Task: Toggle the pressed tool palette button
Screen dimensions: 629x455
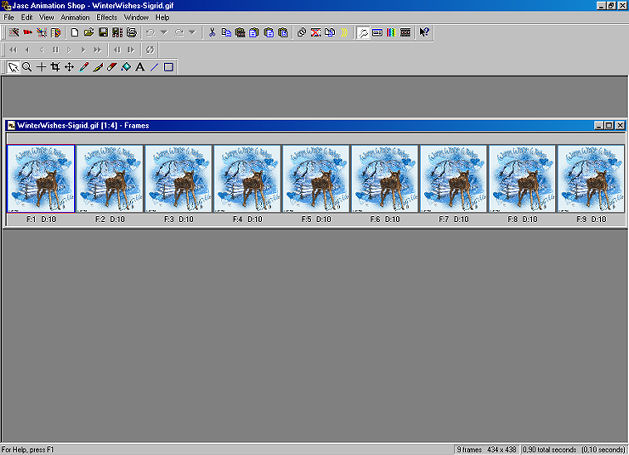Action: 363,32
